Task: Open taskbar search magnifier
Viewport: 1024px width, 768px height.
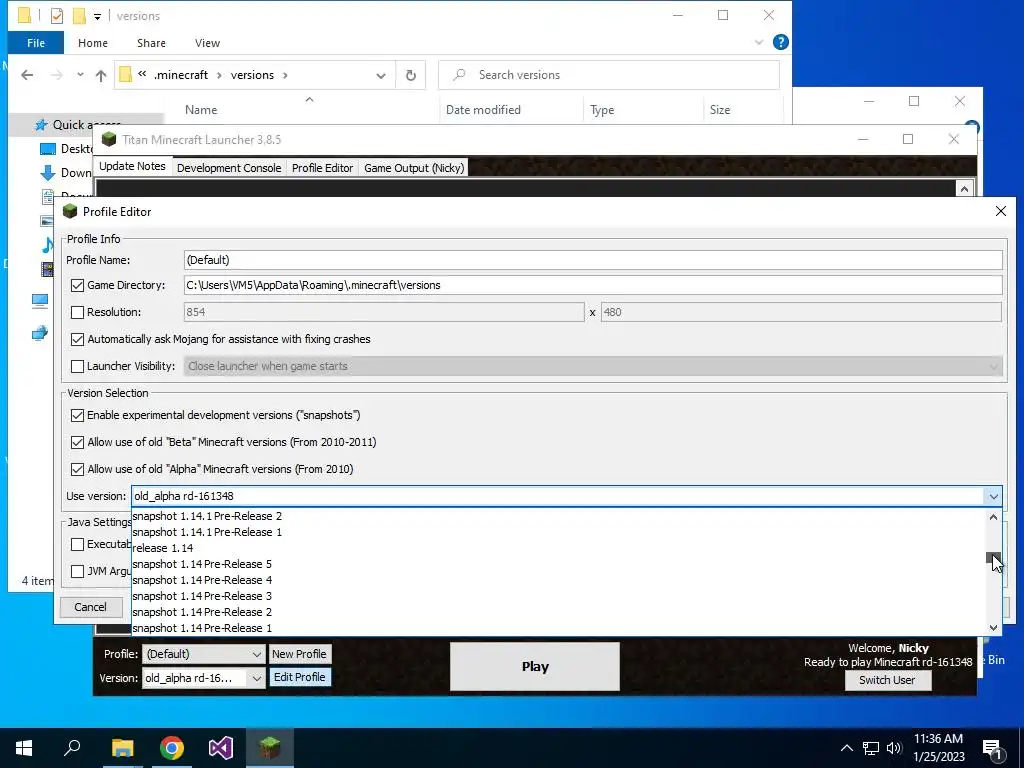Action: pyautogui.click(x=72, y=748)
